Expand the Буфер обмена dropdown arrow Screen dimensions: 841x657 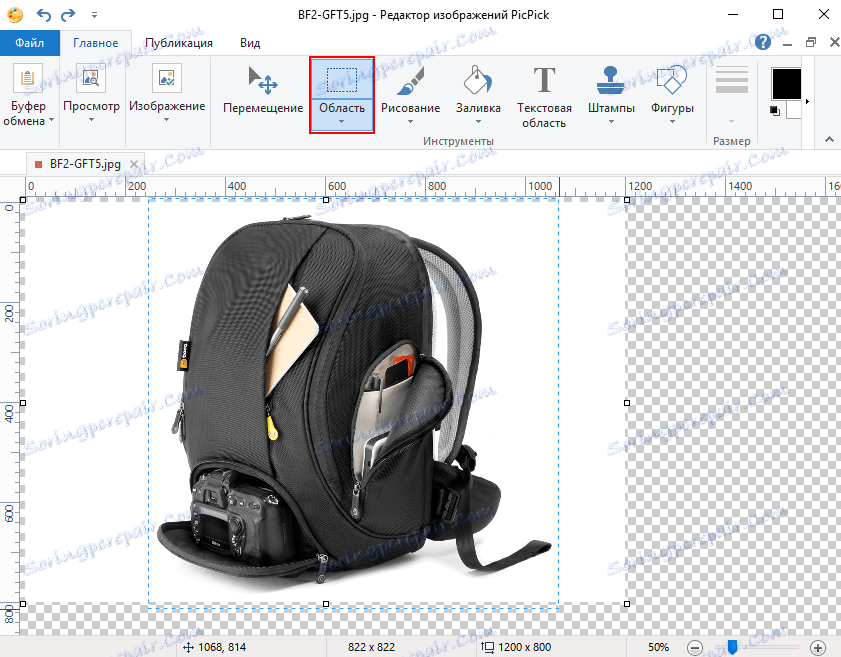51,120
